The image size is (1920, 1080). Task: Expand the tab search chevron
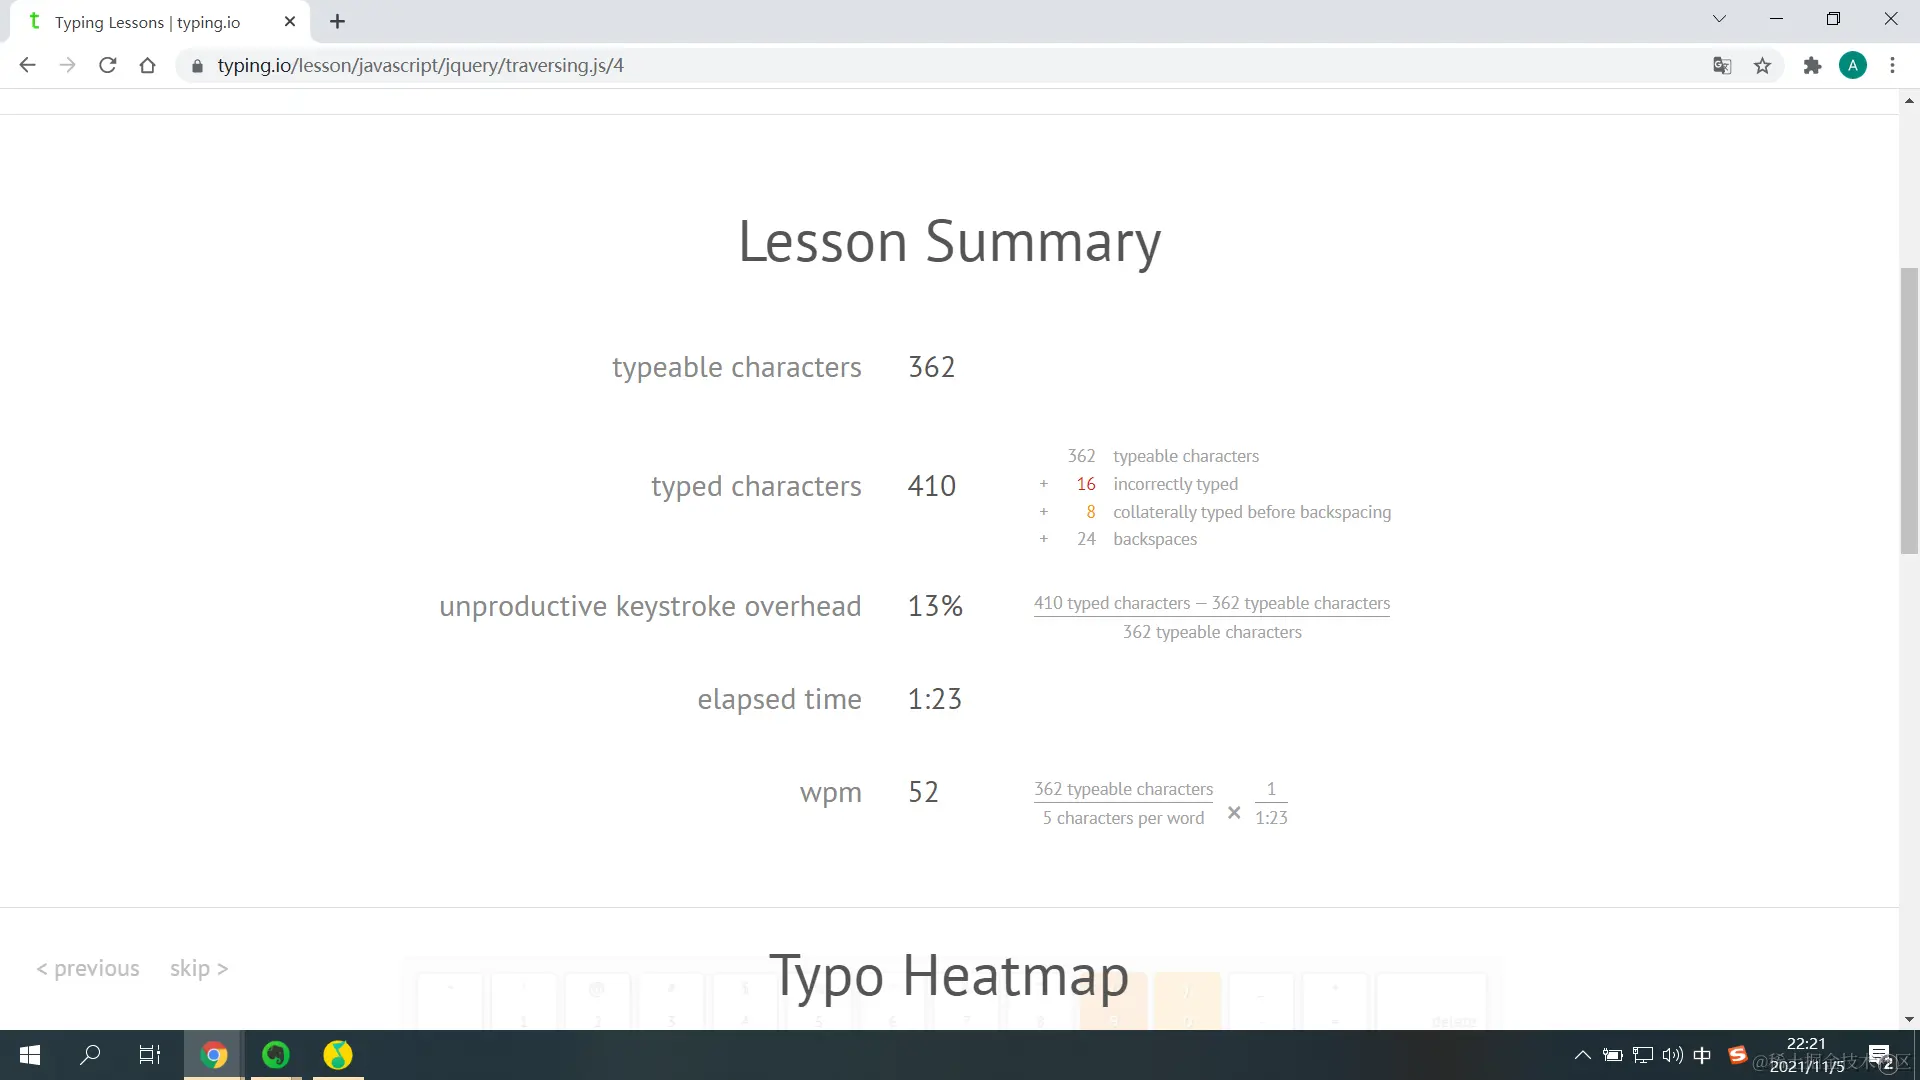click(1719, 19)
